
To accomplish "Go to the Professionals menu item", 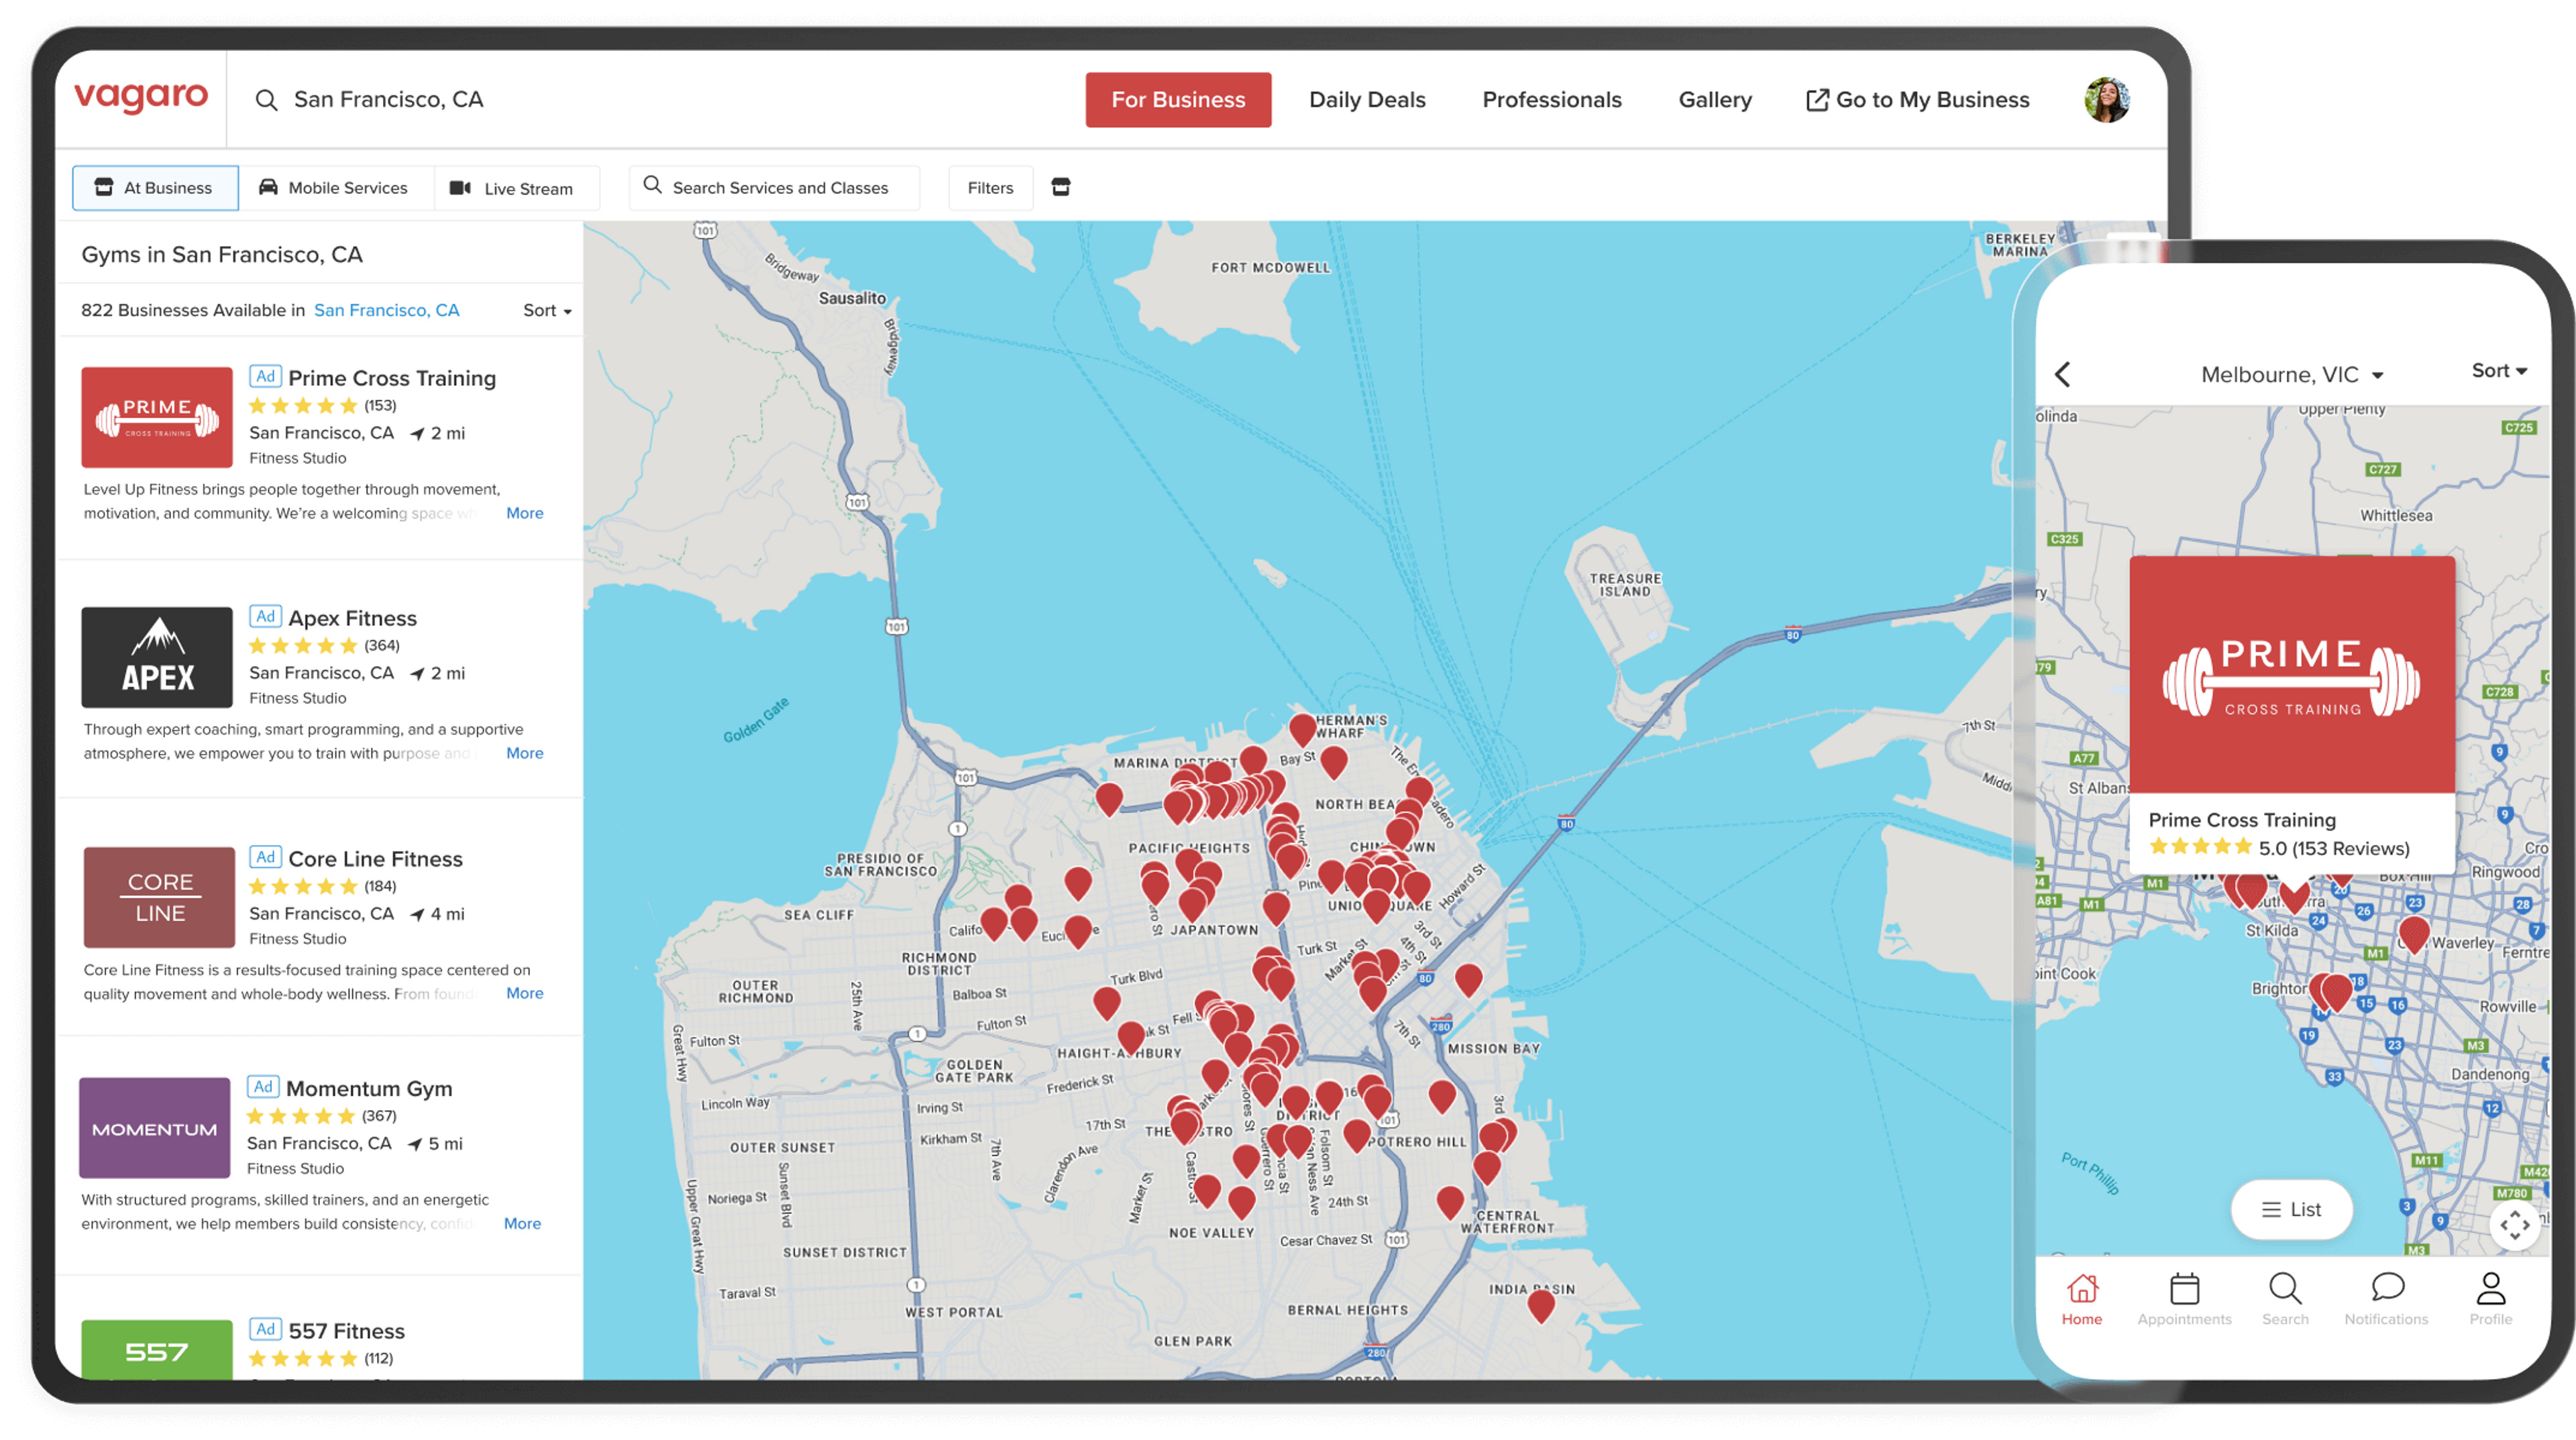I will pos(1552,100).
